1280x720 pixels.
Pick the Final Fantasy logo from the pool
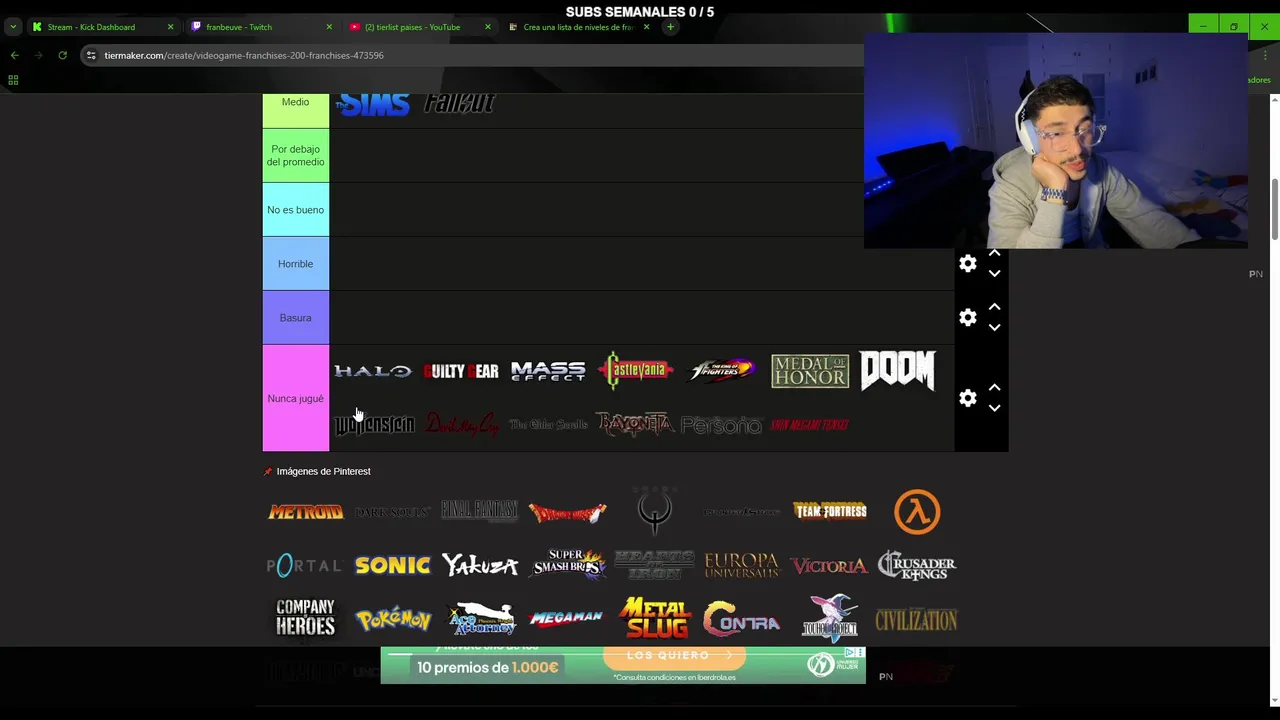[480, 512]
